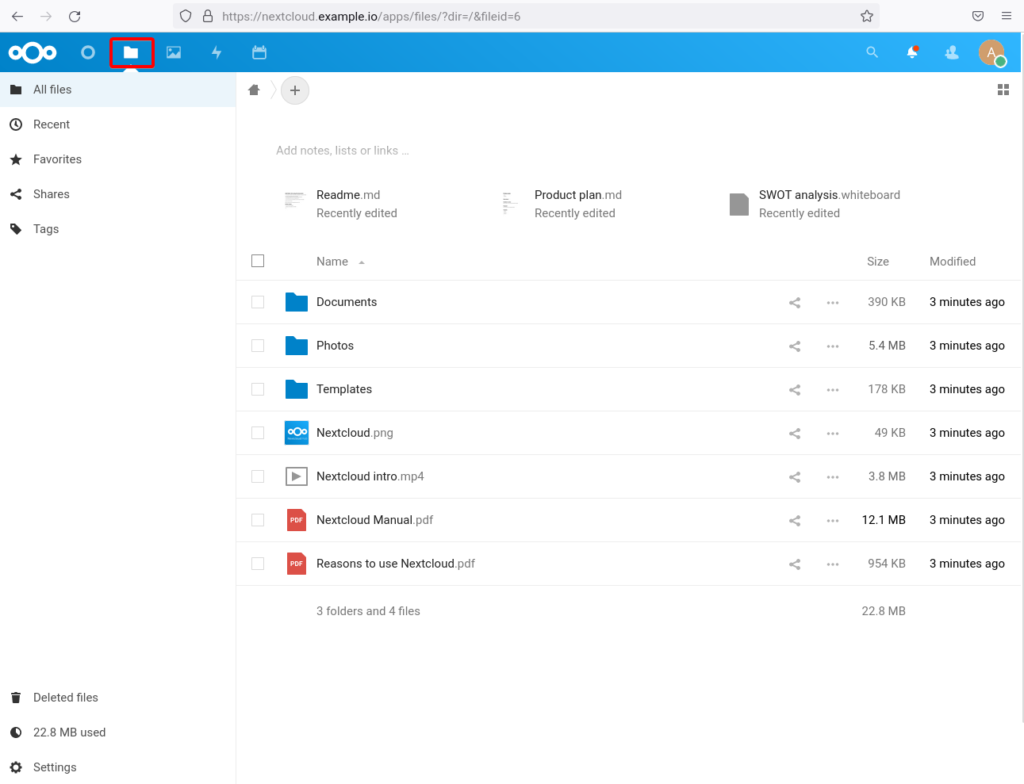The width and height of the screenshot is (1024, 784).
Task: Check the checkbox for Nextcloud Manual.pdf
Action: click(x=257, y=519)
